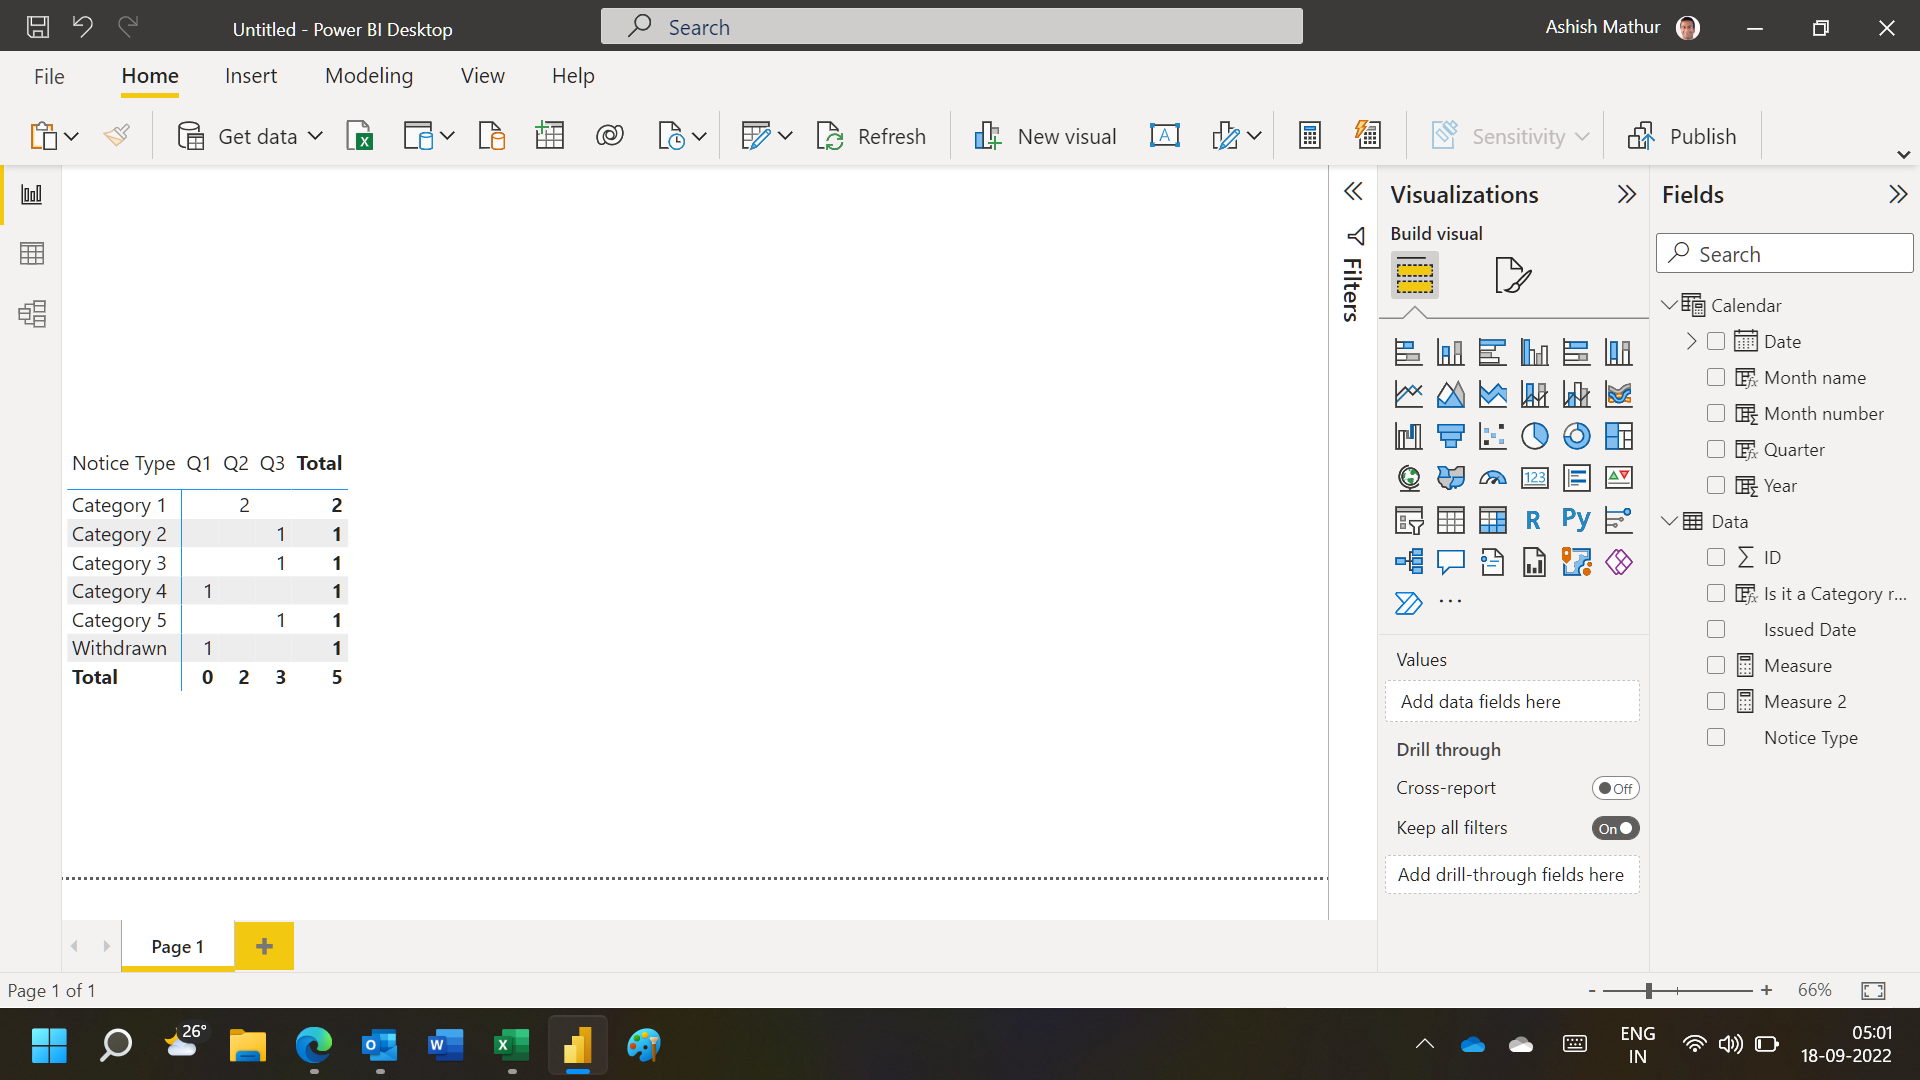Select the R script visual
Viewport: 1920px width, 1080px height.
[1533, 520]
